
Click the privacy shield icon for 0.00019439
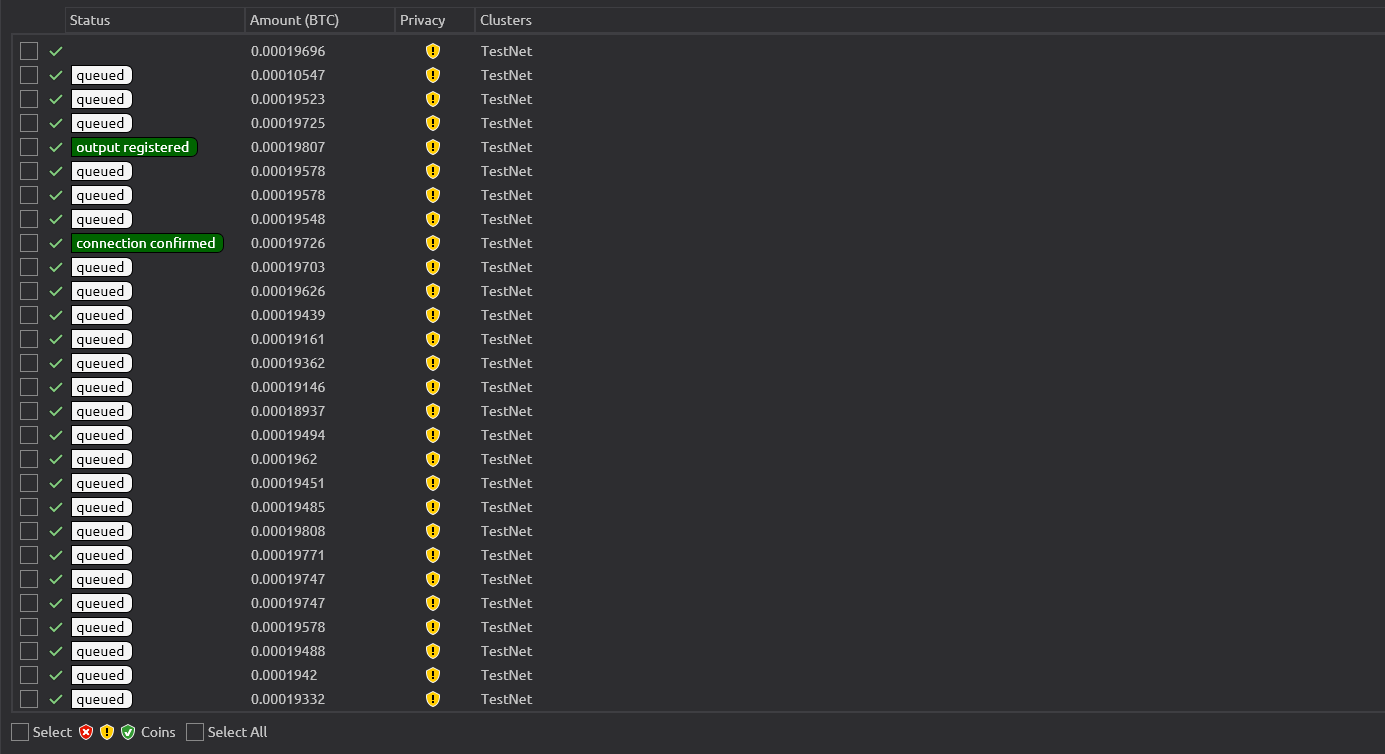click(433, 315)
